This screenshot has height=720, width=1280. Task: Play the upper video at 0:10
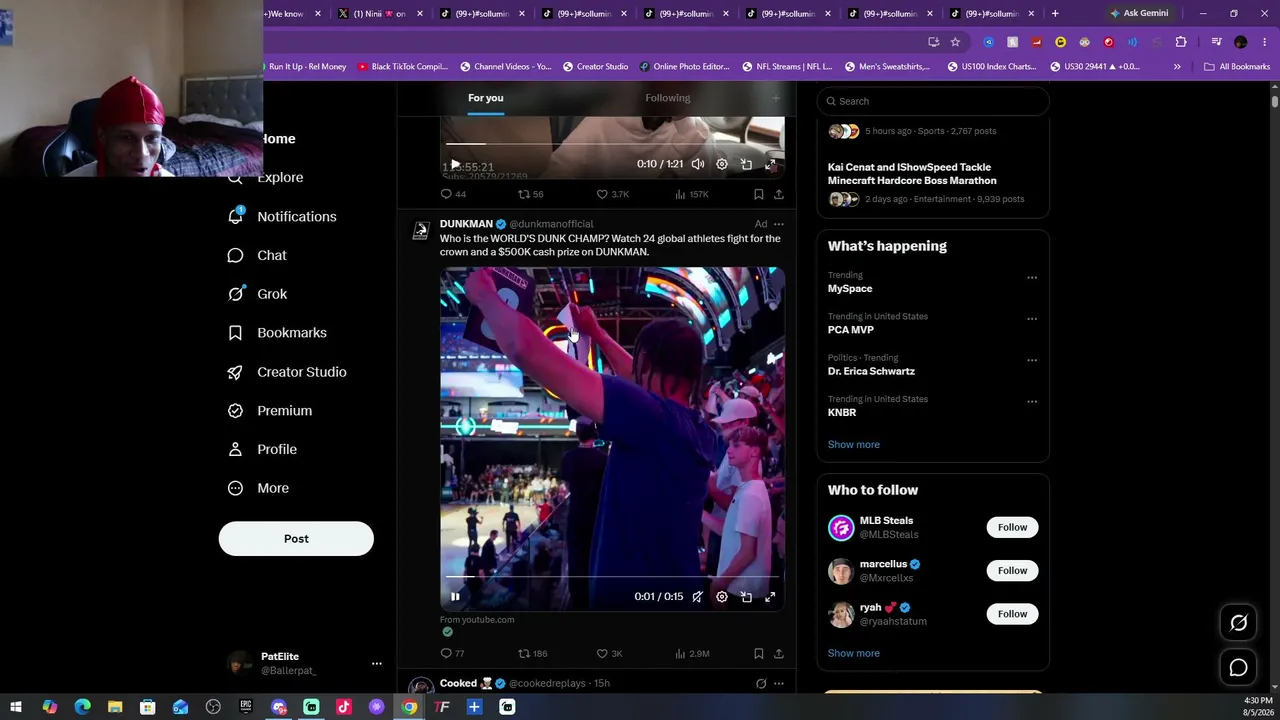455,164
